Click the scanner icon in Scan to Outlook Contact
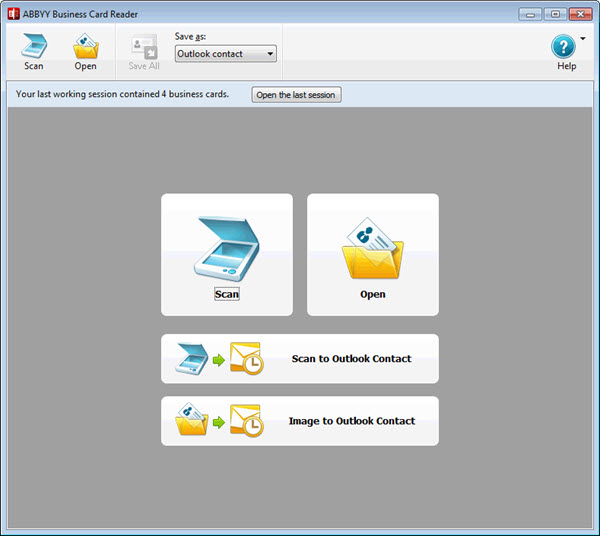 (190, 358)
